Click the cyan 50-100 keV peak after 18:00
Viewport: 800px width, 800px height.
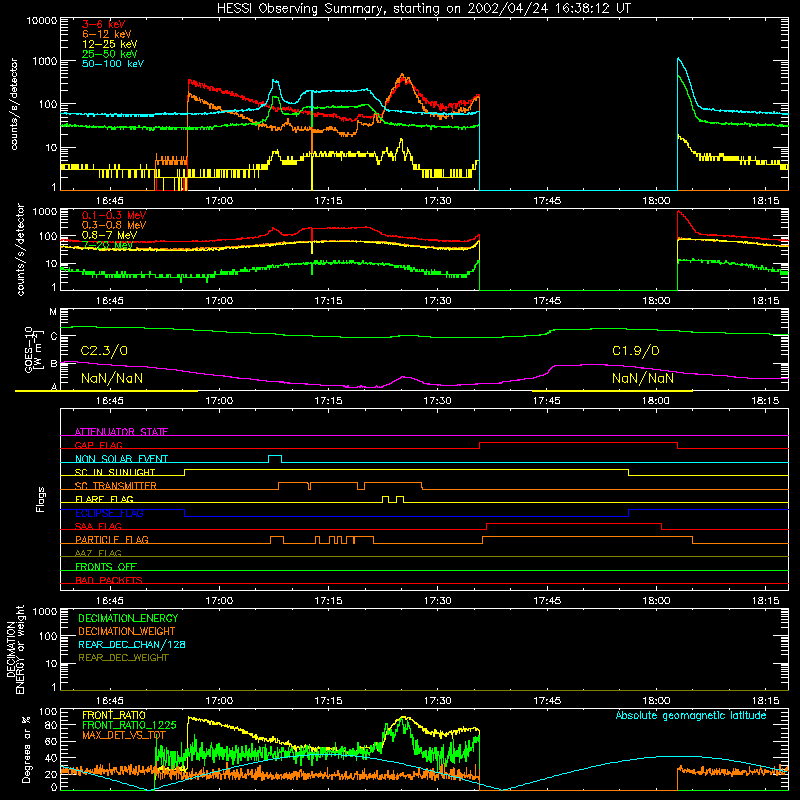pyautogui.click(x=678, y=59)
